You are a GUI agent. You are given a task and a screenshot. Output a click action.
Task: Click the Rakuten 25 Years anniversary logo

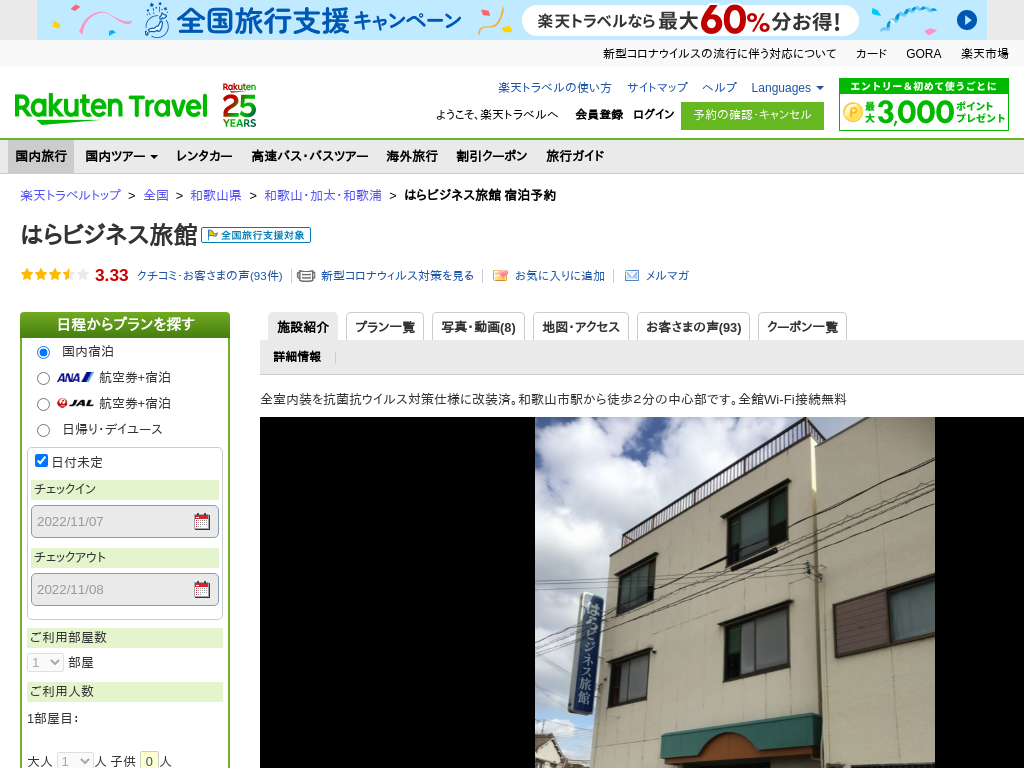239,105
